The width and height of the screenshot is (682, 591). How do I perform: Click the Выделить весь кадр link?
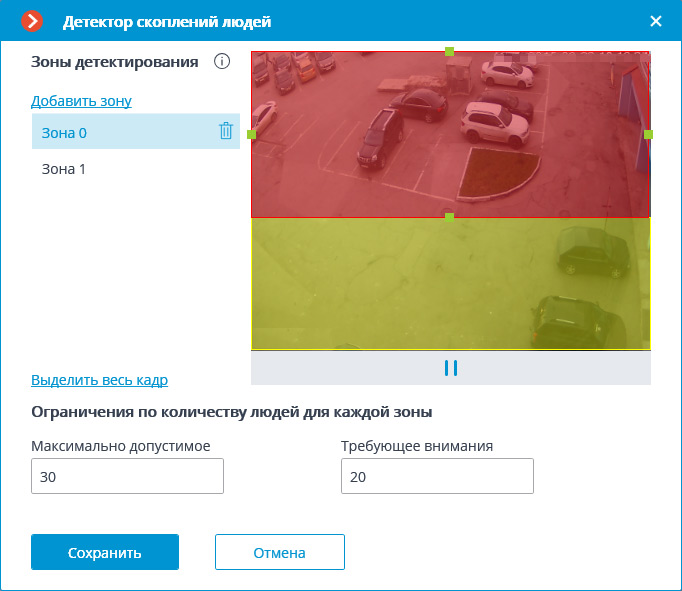coord(99,380)
